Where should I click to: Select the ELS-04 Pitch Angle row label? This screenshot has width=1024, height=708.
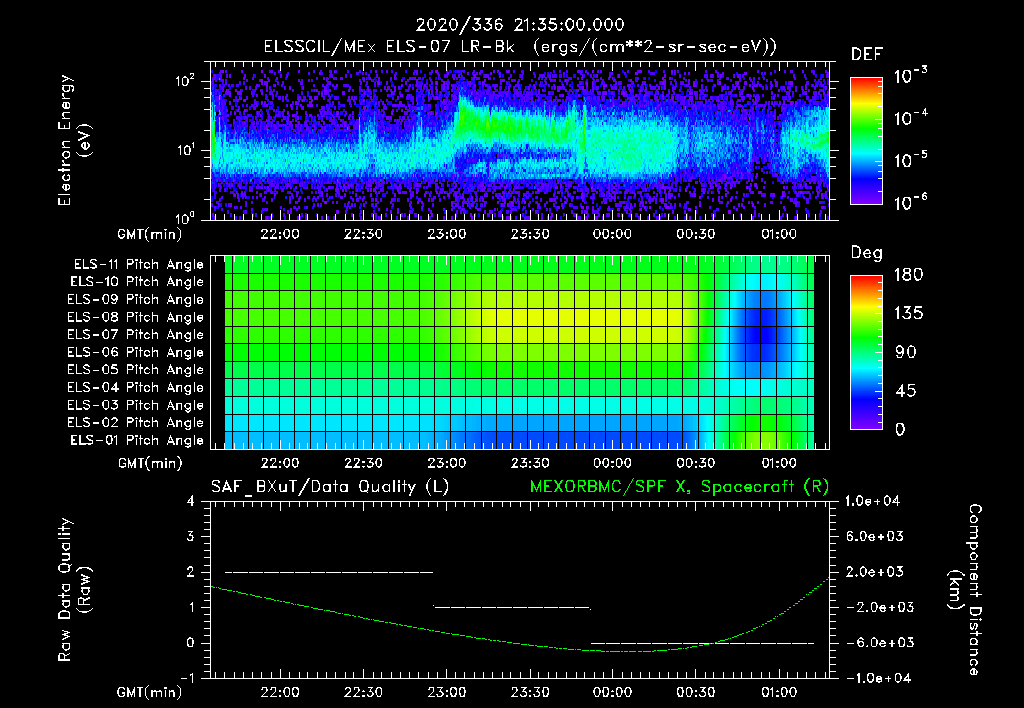tap(135, 387)
